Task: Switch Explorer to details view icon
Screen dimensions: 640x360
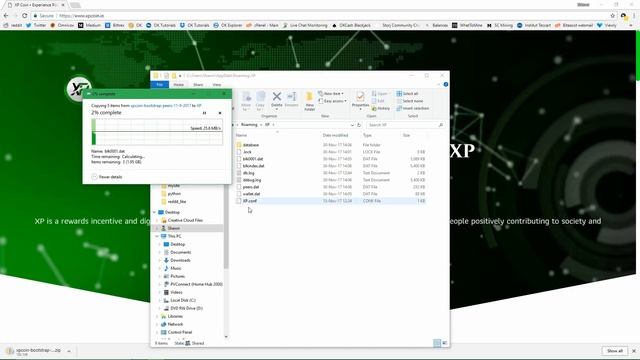Action: (437, 343)
